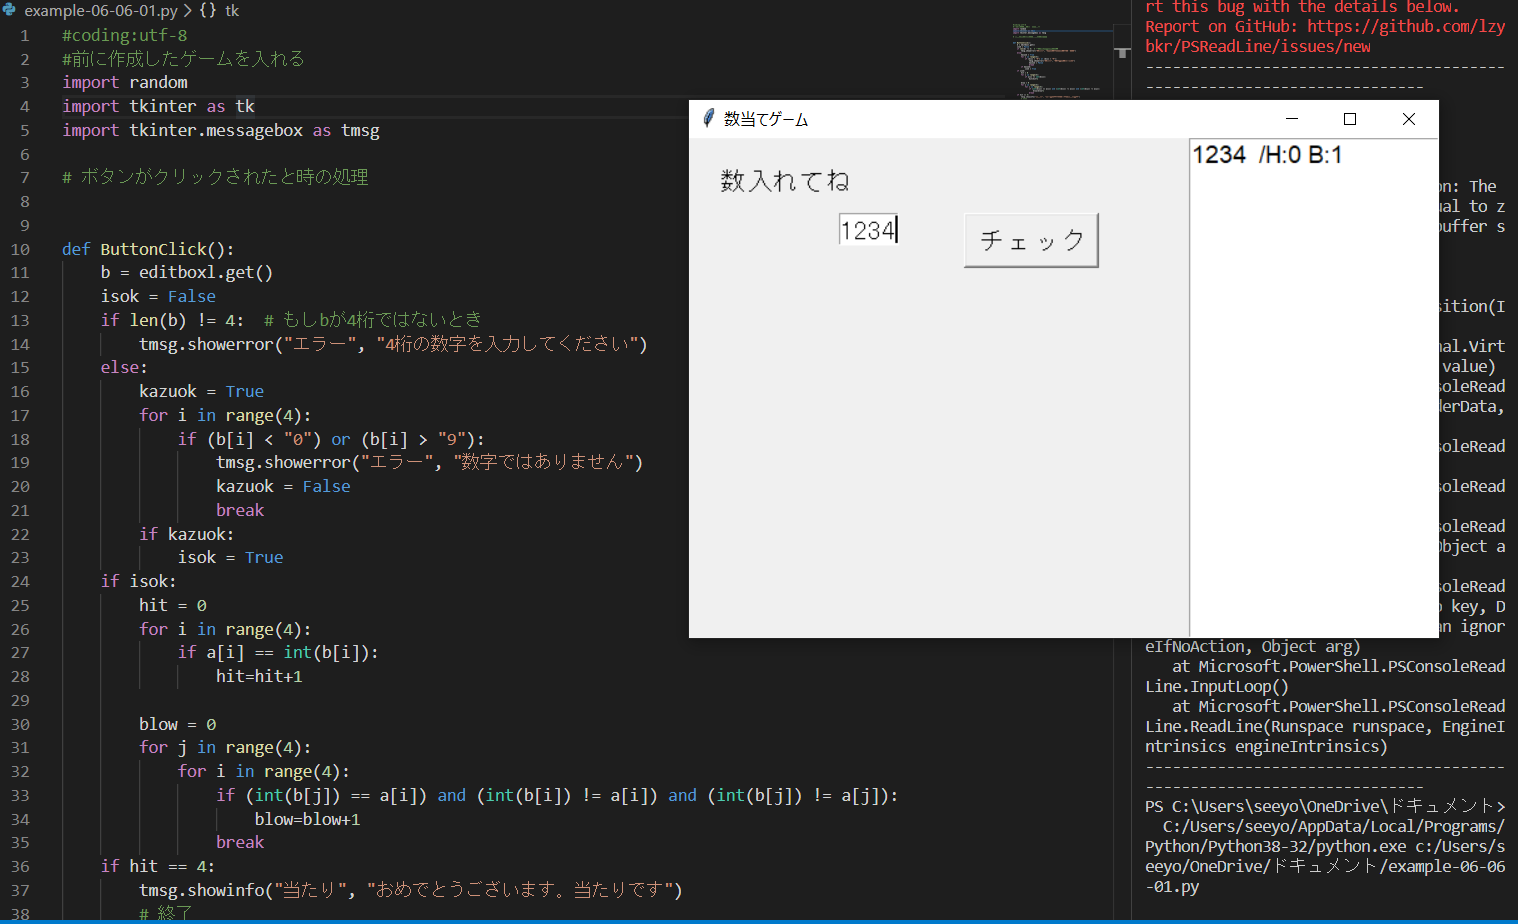The image size is (1518, 924).
Task: Click the 'if a[i] == int(b[i]):' condition
Action: [x=279, y=652]
